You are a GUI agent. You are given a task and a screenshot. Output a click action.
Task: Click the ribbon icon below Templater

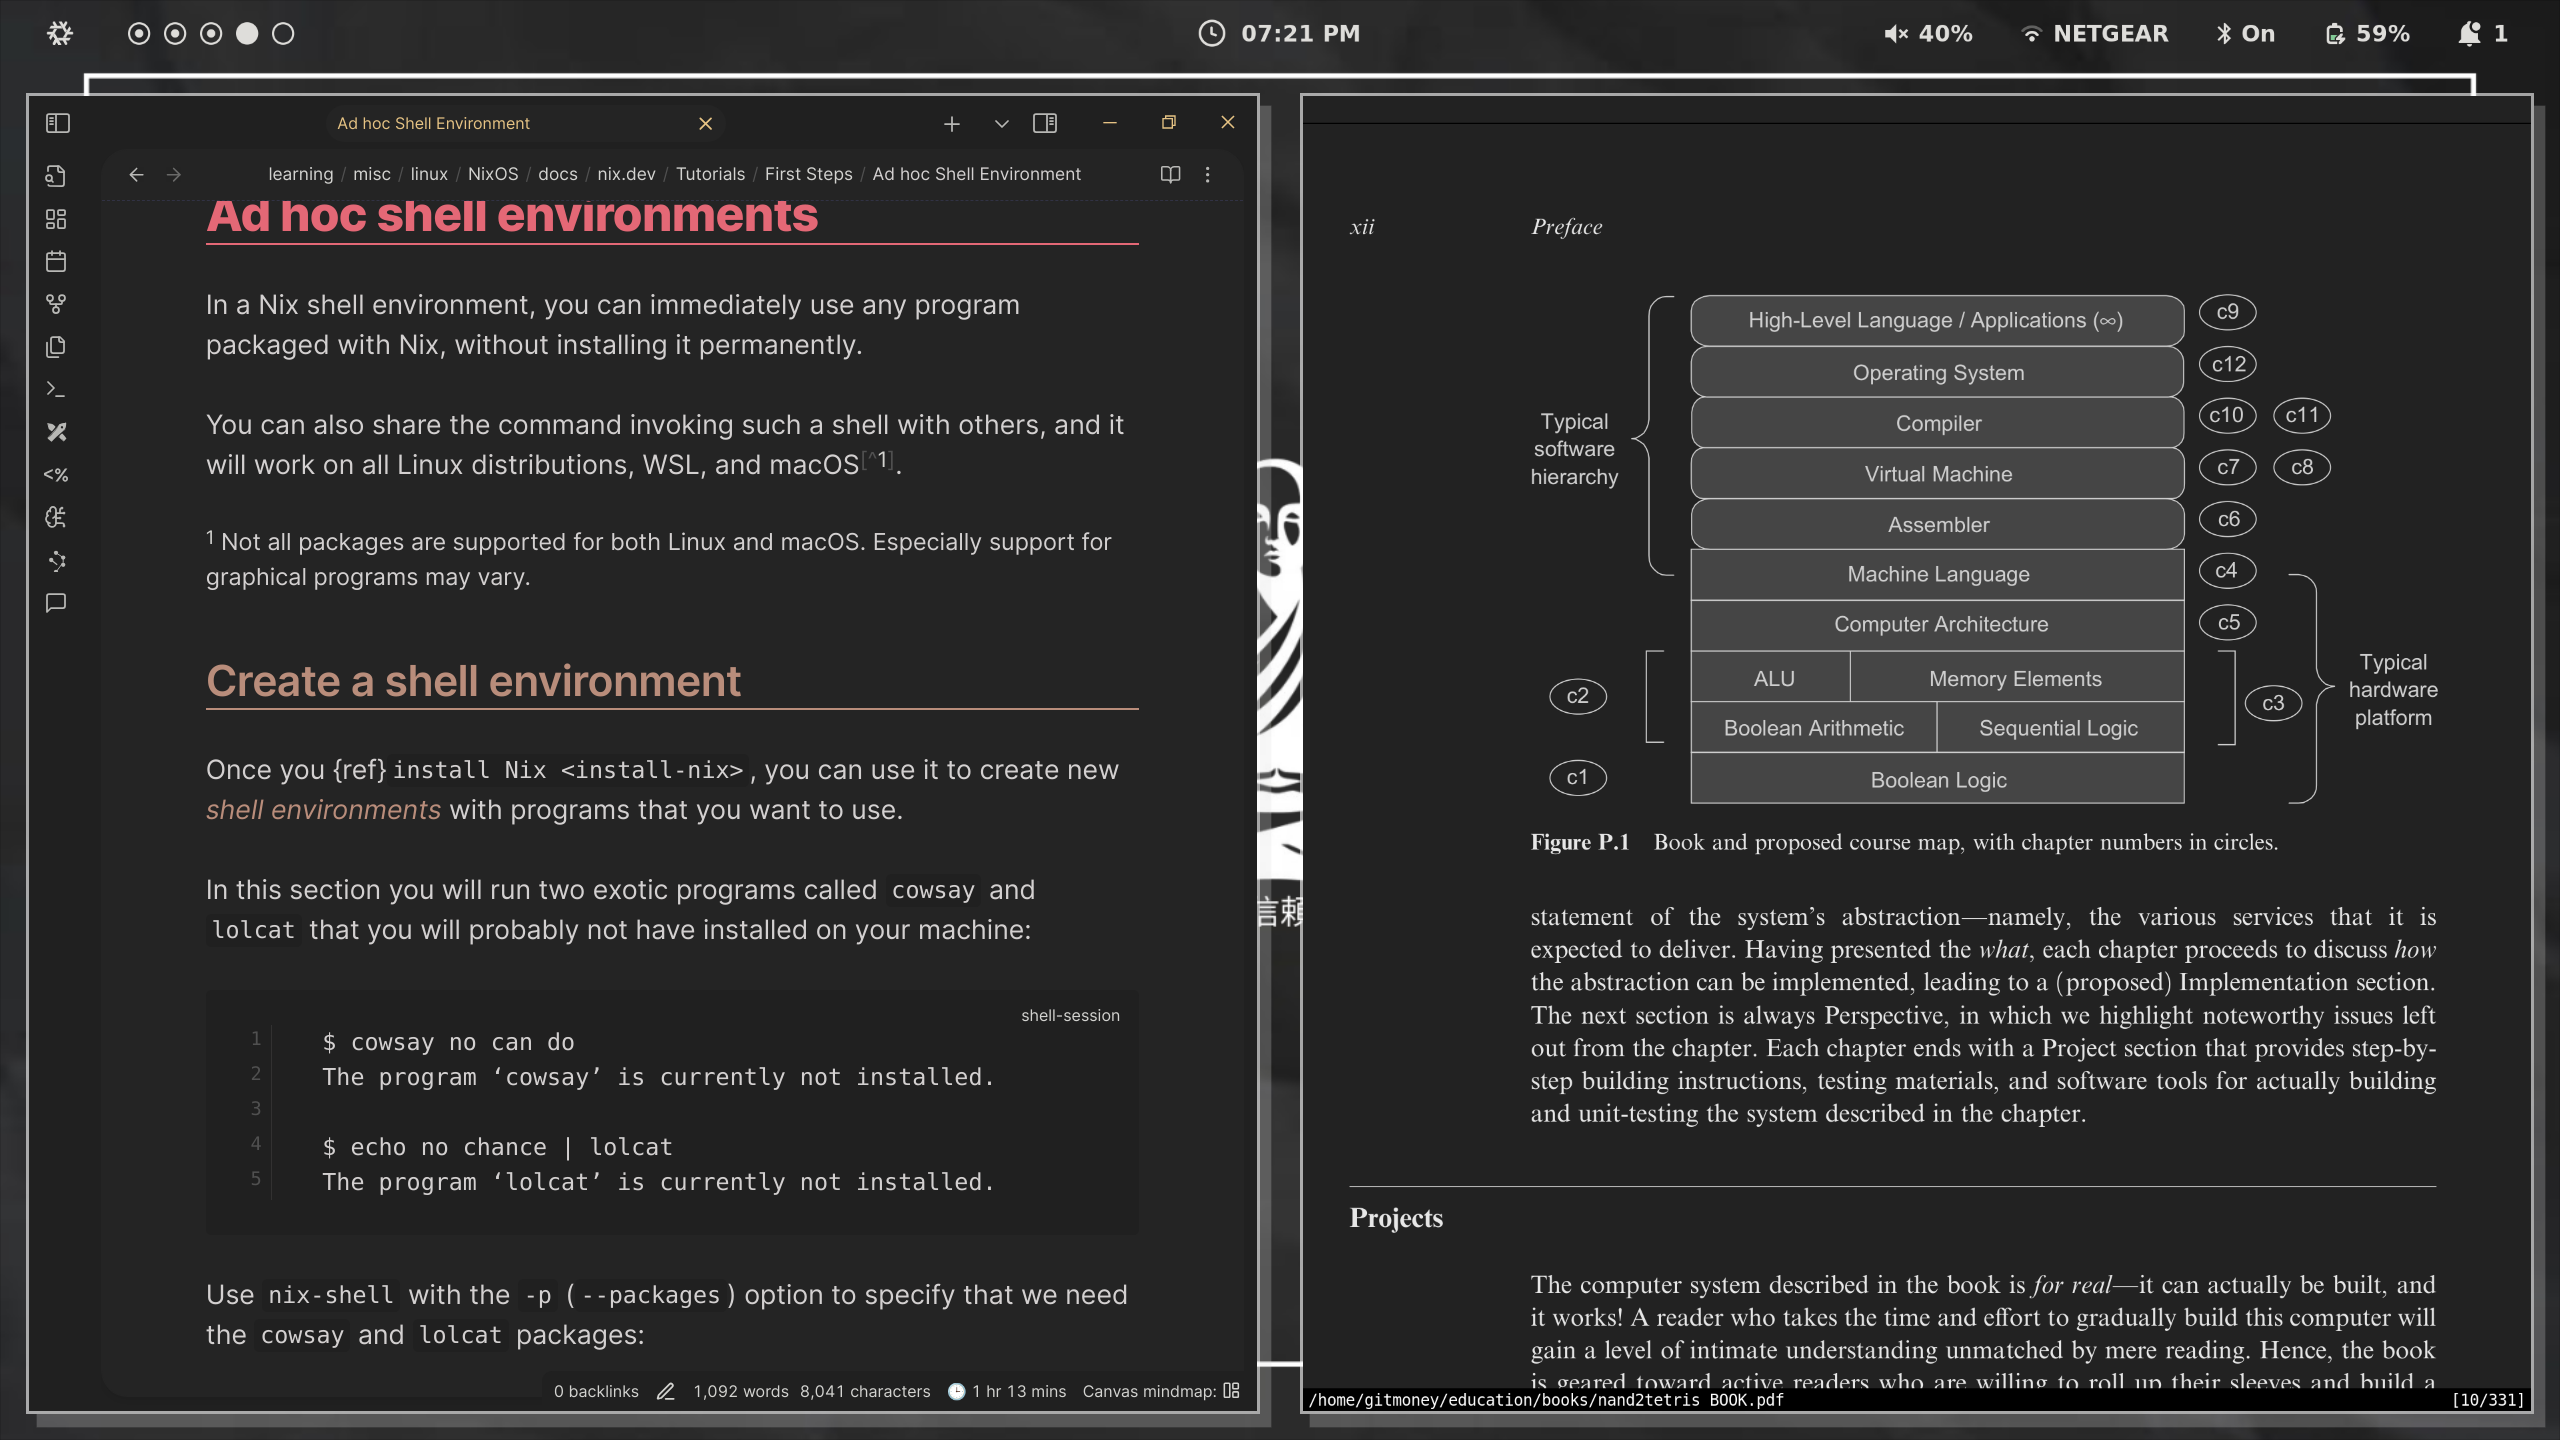(56, 517)
